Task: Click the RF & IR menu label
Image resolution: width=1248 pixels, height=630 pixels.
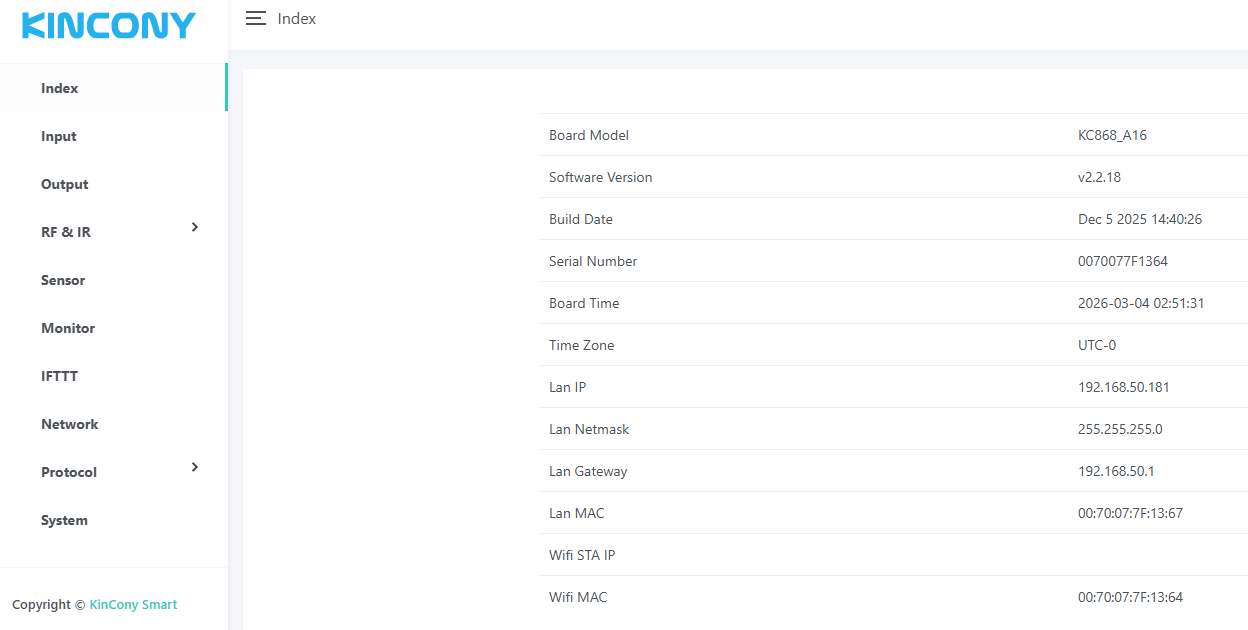Action: [66, 232]
